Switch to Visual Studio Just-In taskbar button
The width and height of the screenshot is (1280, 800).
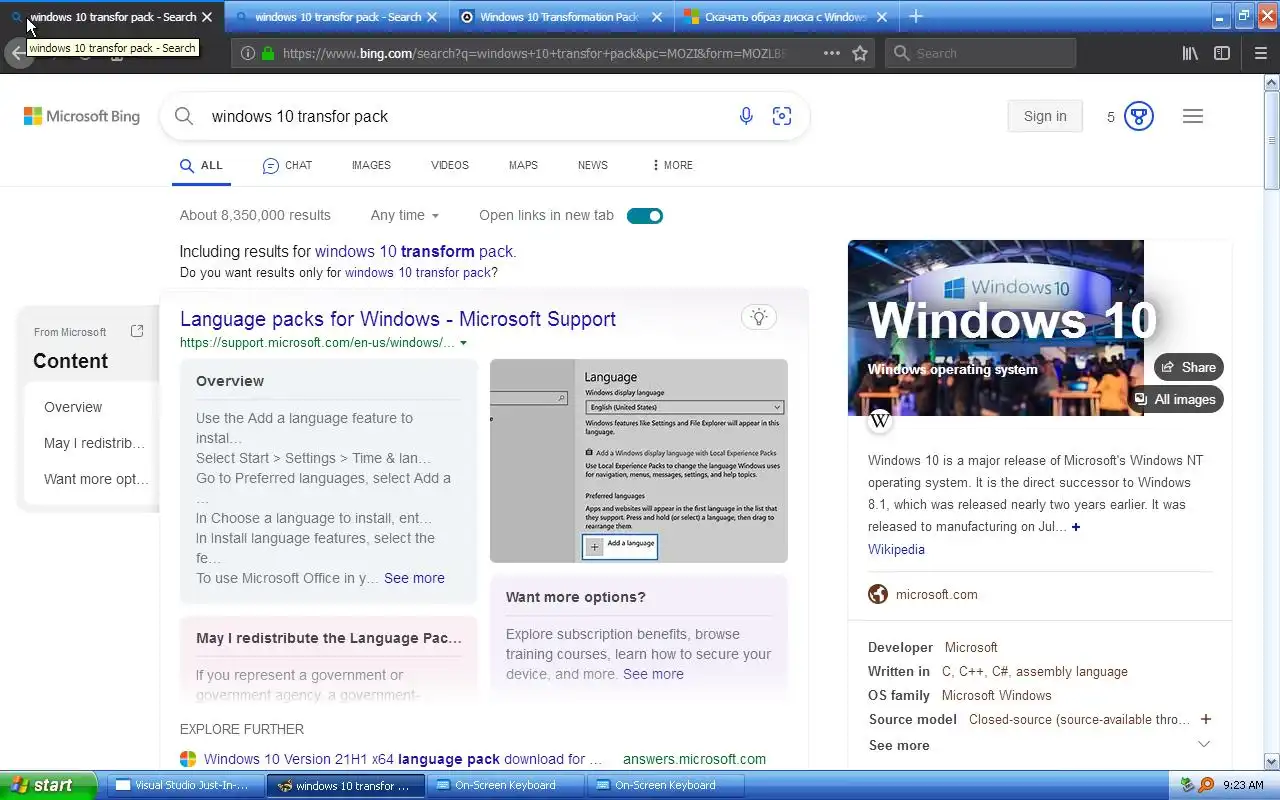pyautogui.click(x=183, y=785)
